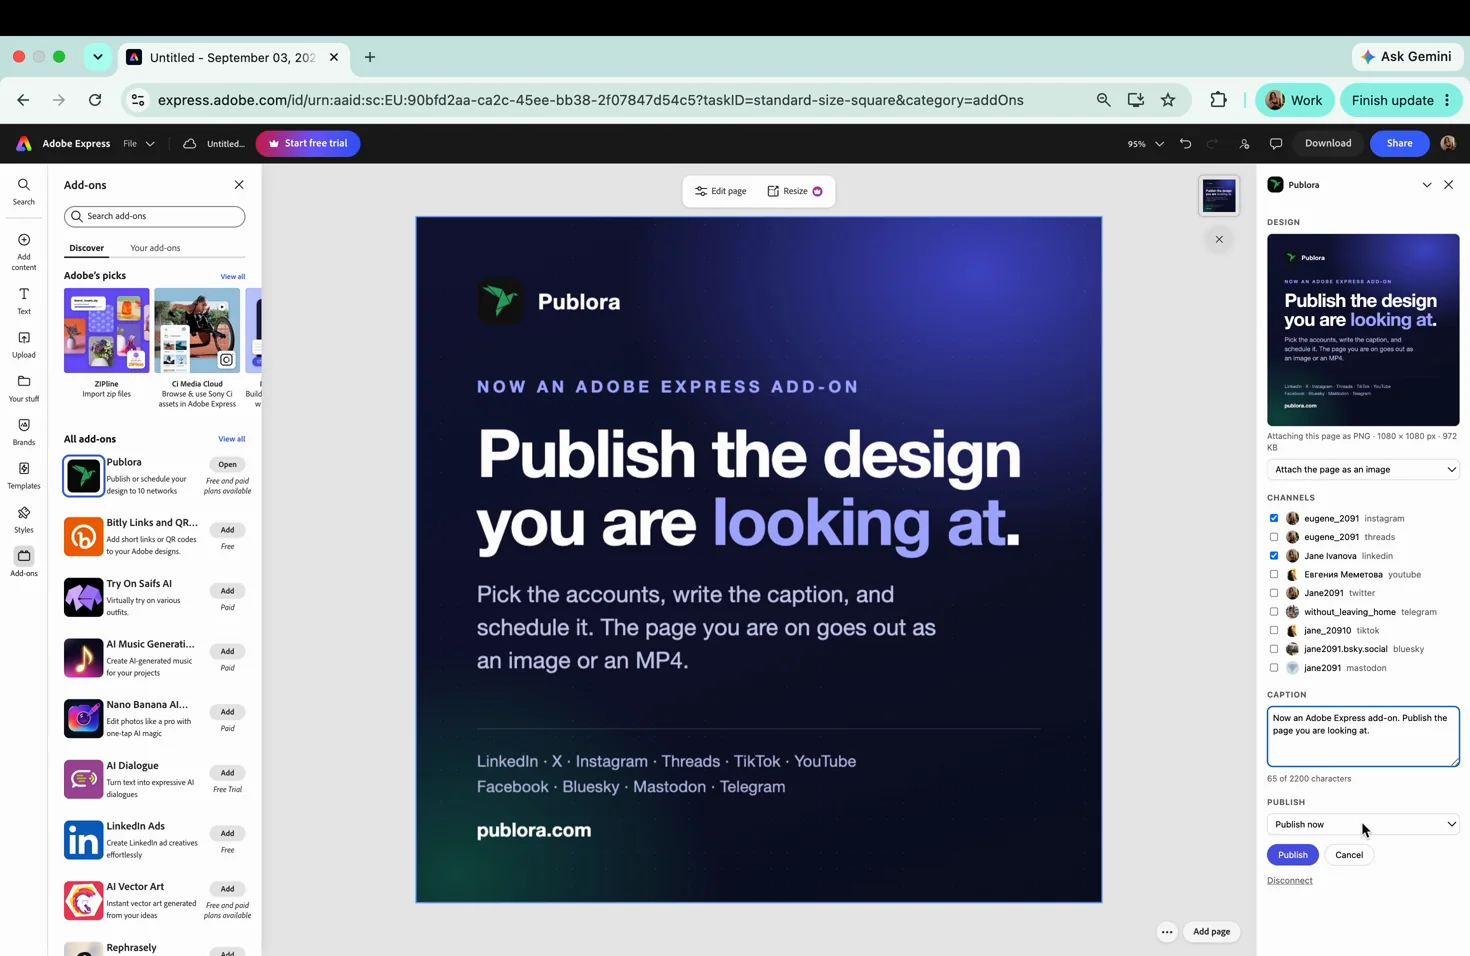Uncheck Jane Ivanova linkedin channel
This screenshot has height=956, width=1470.
(x=1274, y=556)
